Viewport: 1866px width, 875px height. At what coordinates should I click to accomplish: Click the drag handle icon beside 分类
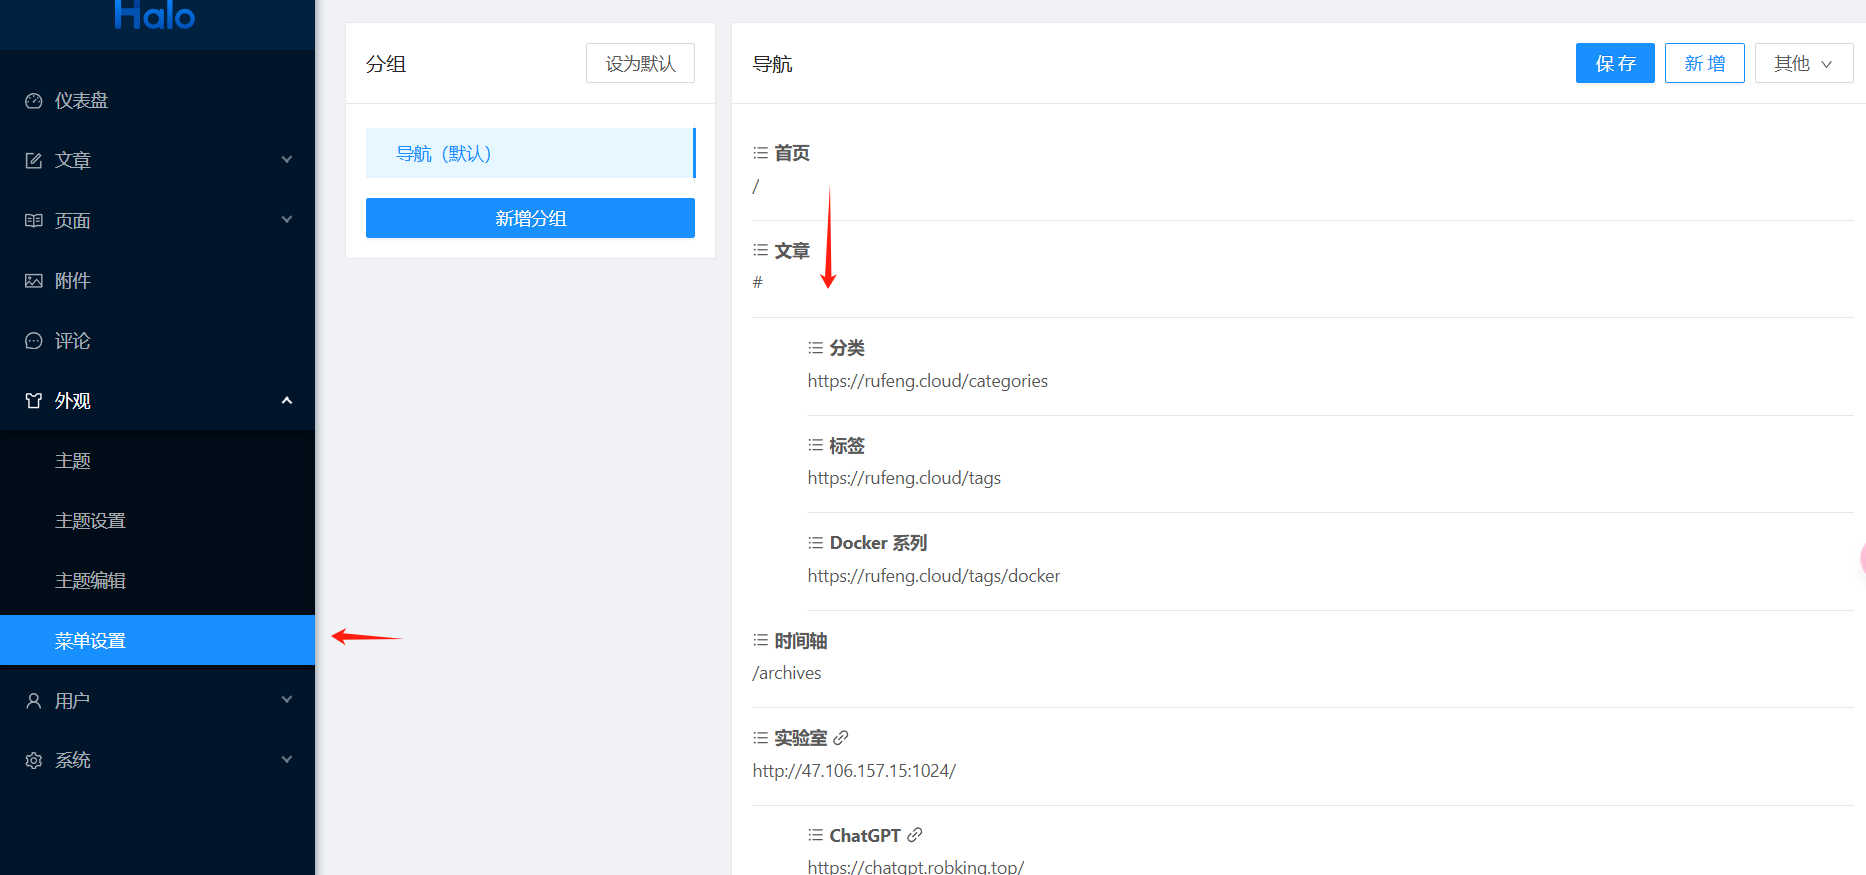tap(816, 348)
